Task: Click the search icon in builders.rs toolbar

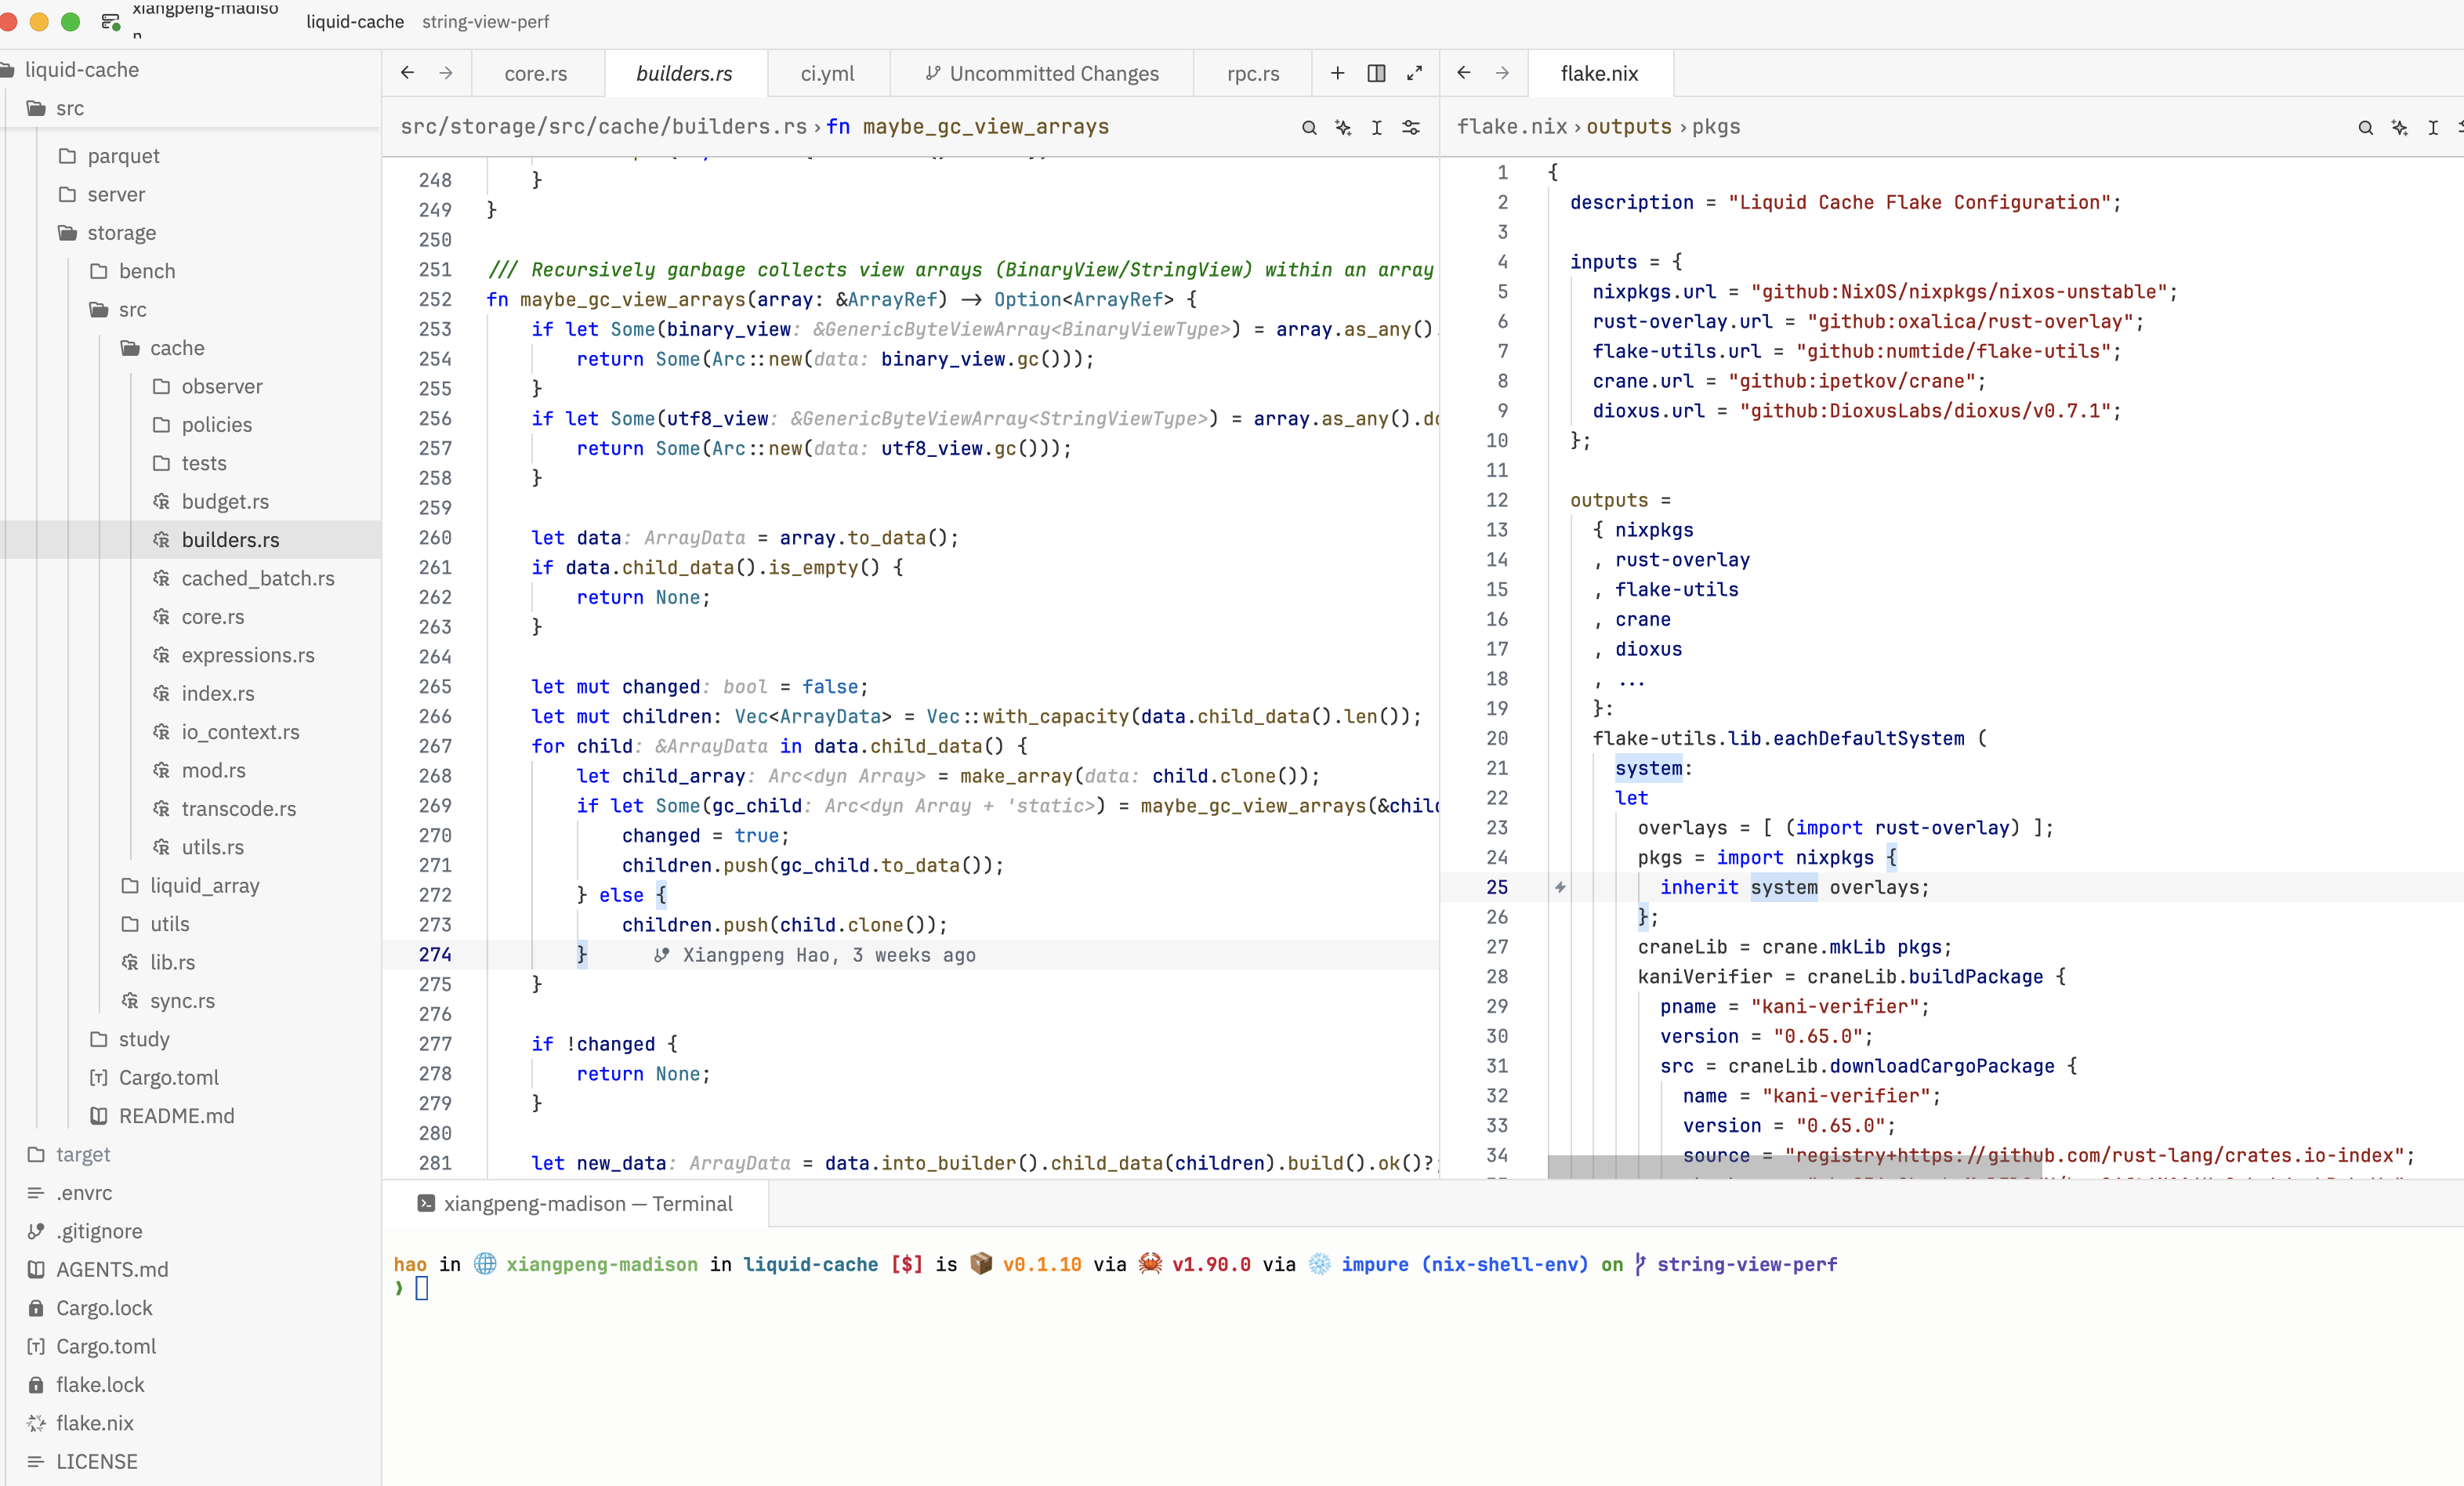Action: [x=1308, y=127]
